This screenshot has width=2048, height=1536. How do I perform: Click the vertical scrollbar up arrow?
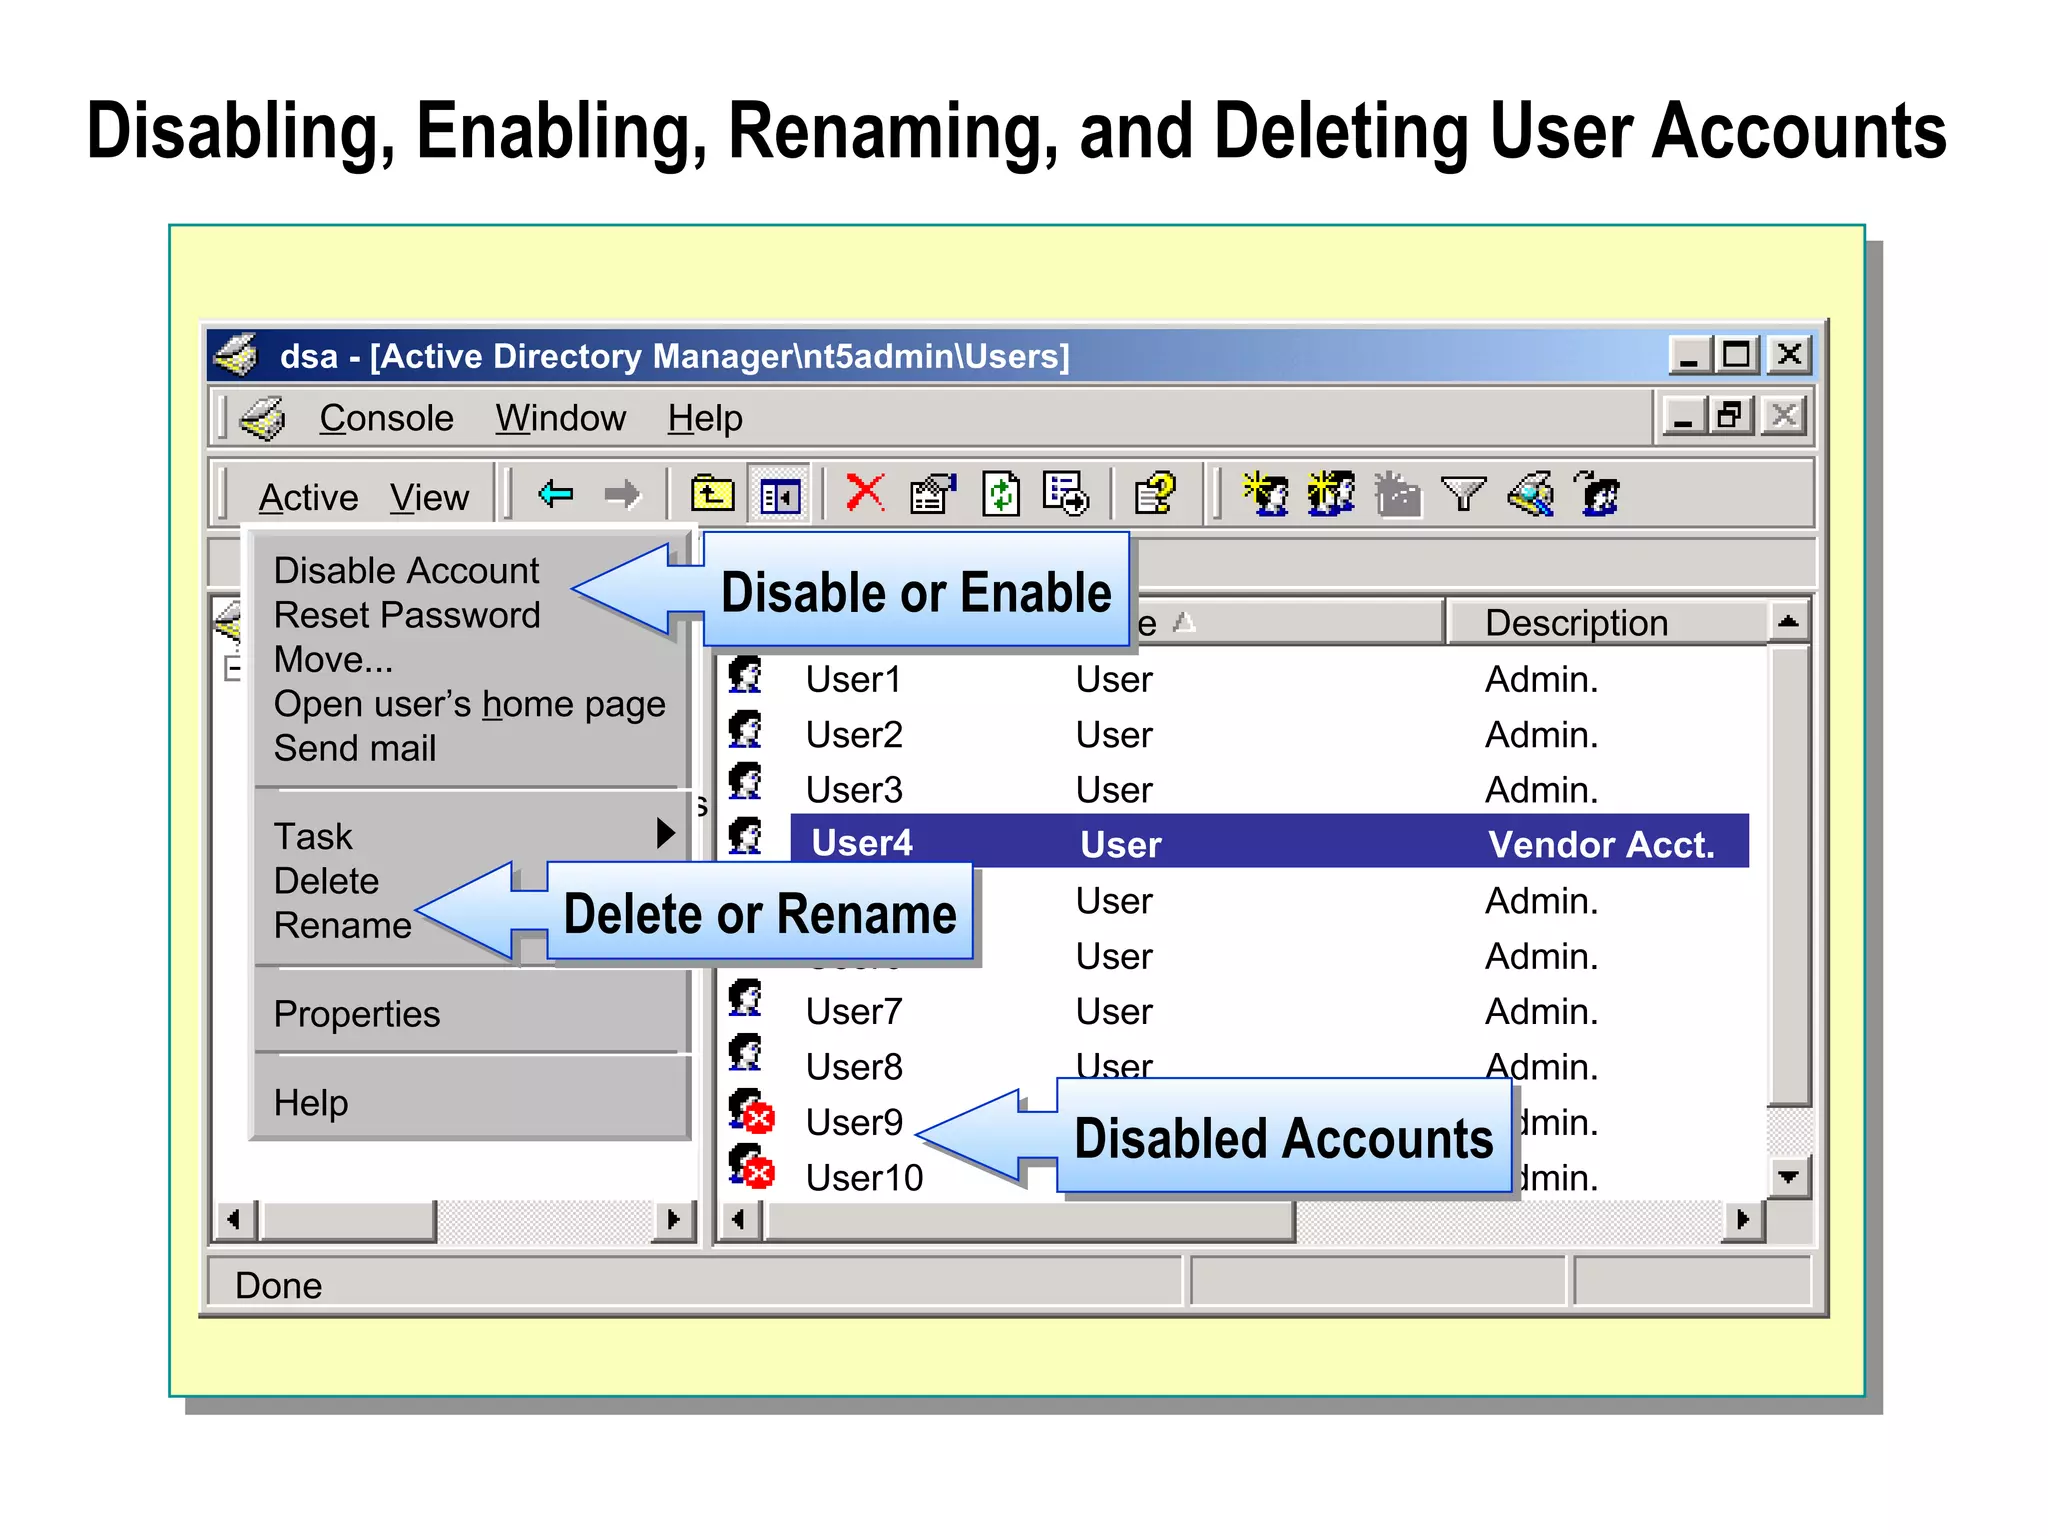(x=1789, y=622)
